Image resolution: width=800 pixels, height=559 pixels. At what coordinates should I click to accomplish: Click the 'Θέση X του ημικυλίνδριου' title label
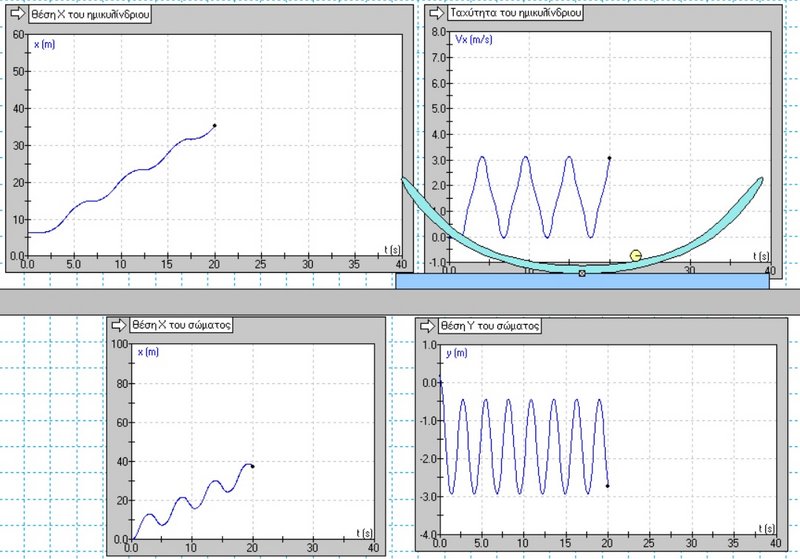tap(90, 14)
